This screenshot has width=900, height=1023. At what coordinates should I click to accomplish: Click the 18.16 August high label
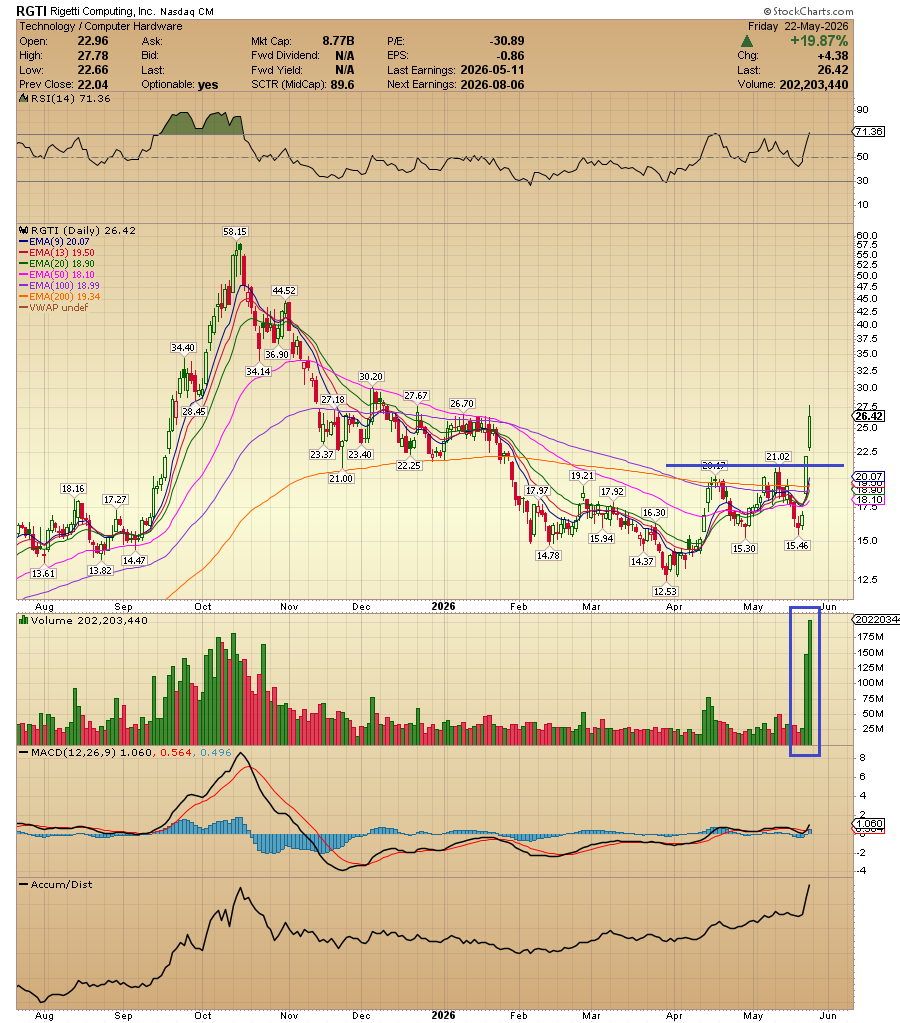(x=72, y=489)
